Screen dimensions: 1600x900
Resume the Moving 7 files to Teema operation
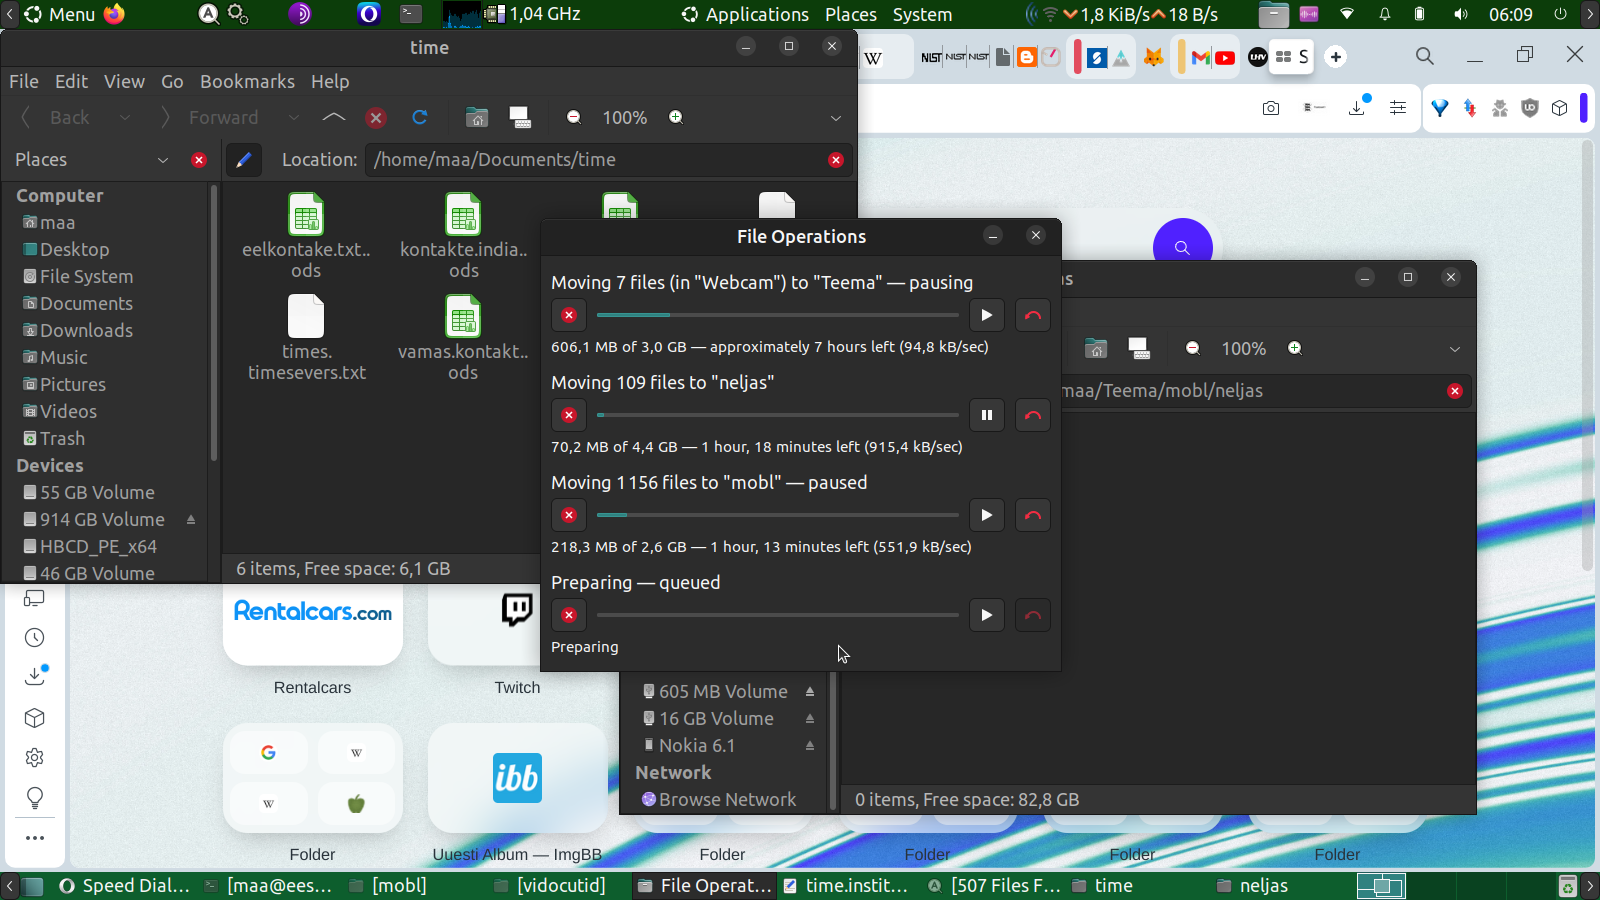click(987, 315)
